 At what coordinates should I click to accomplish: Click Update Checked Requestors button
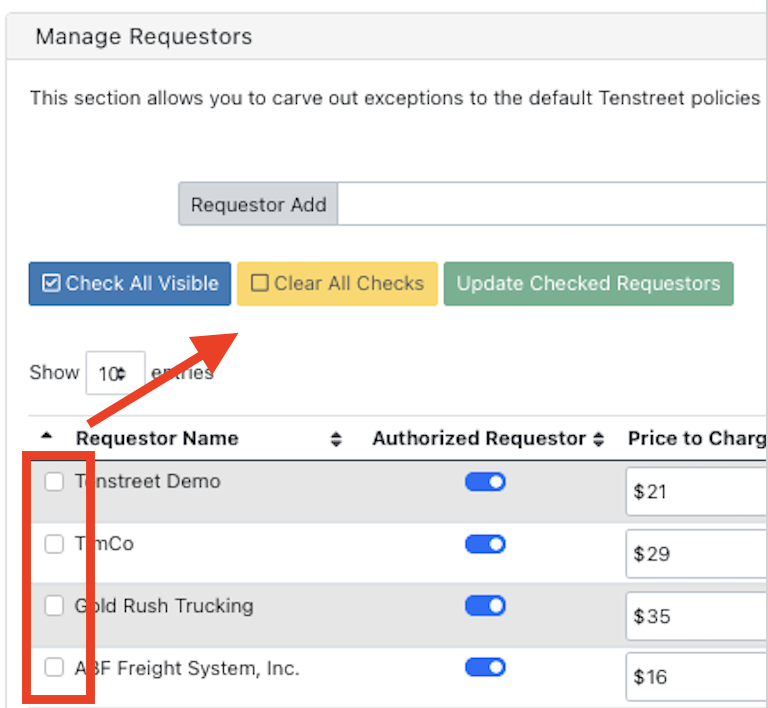pyautogui.click(x=588, y=284)
